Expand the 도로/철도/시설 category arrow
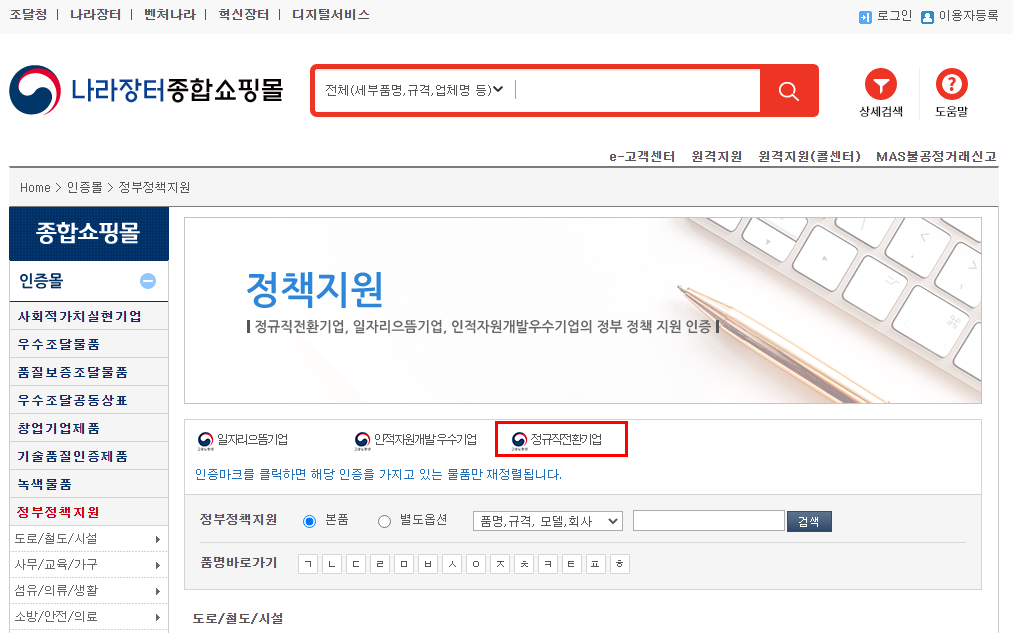This screenshot has height=633, width=1013. click(x=158, y=539)
